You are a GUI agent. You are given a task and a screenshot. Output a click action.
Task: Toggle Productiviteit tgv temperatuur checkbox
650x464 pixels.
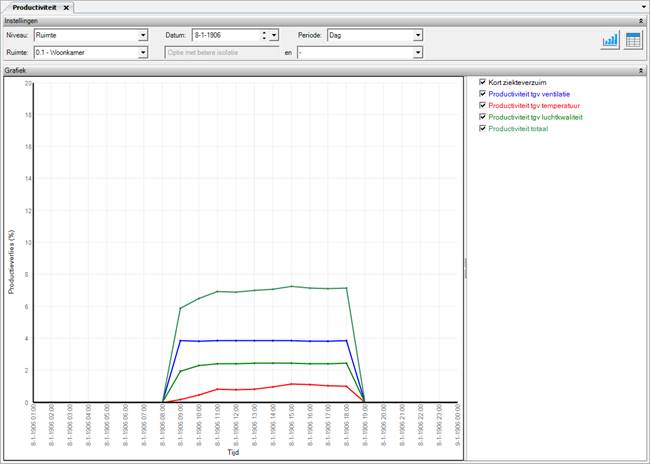(x=482, y=105)
